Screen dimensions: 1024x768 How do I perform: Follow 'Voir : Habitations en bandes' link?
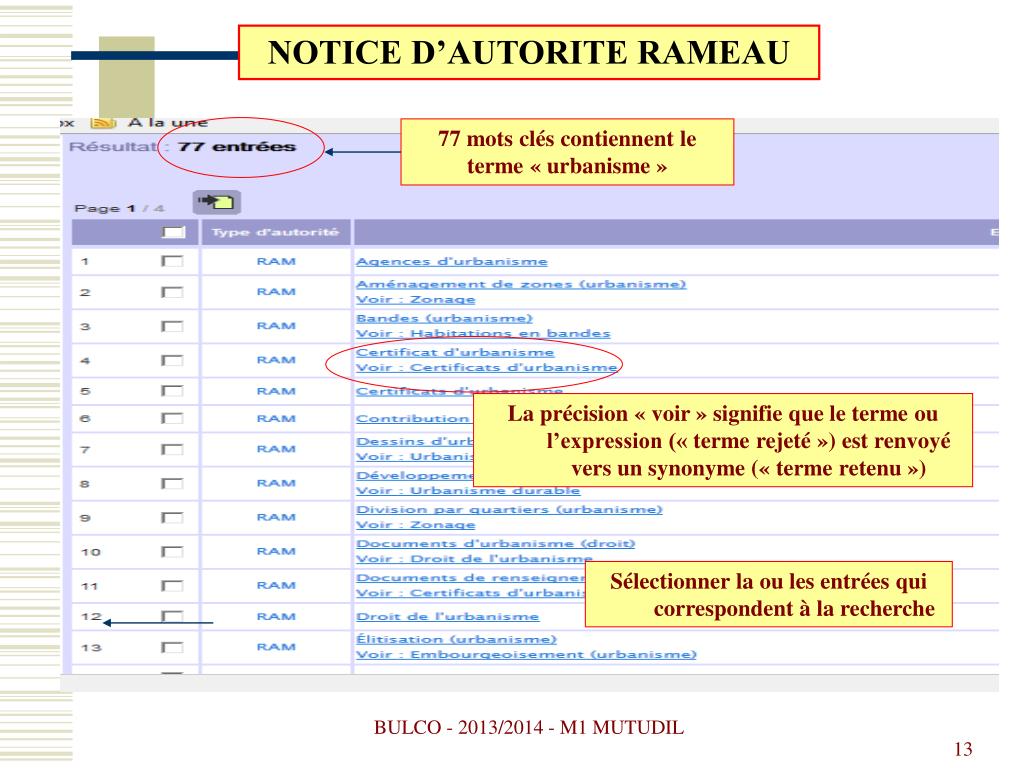point(483,333)
